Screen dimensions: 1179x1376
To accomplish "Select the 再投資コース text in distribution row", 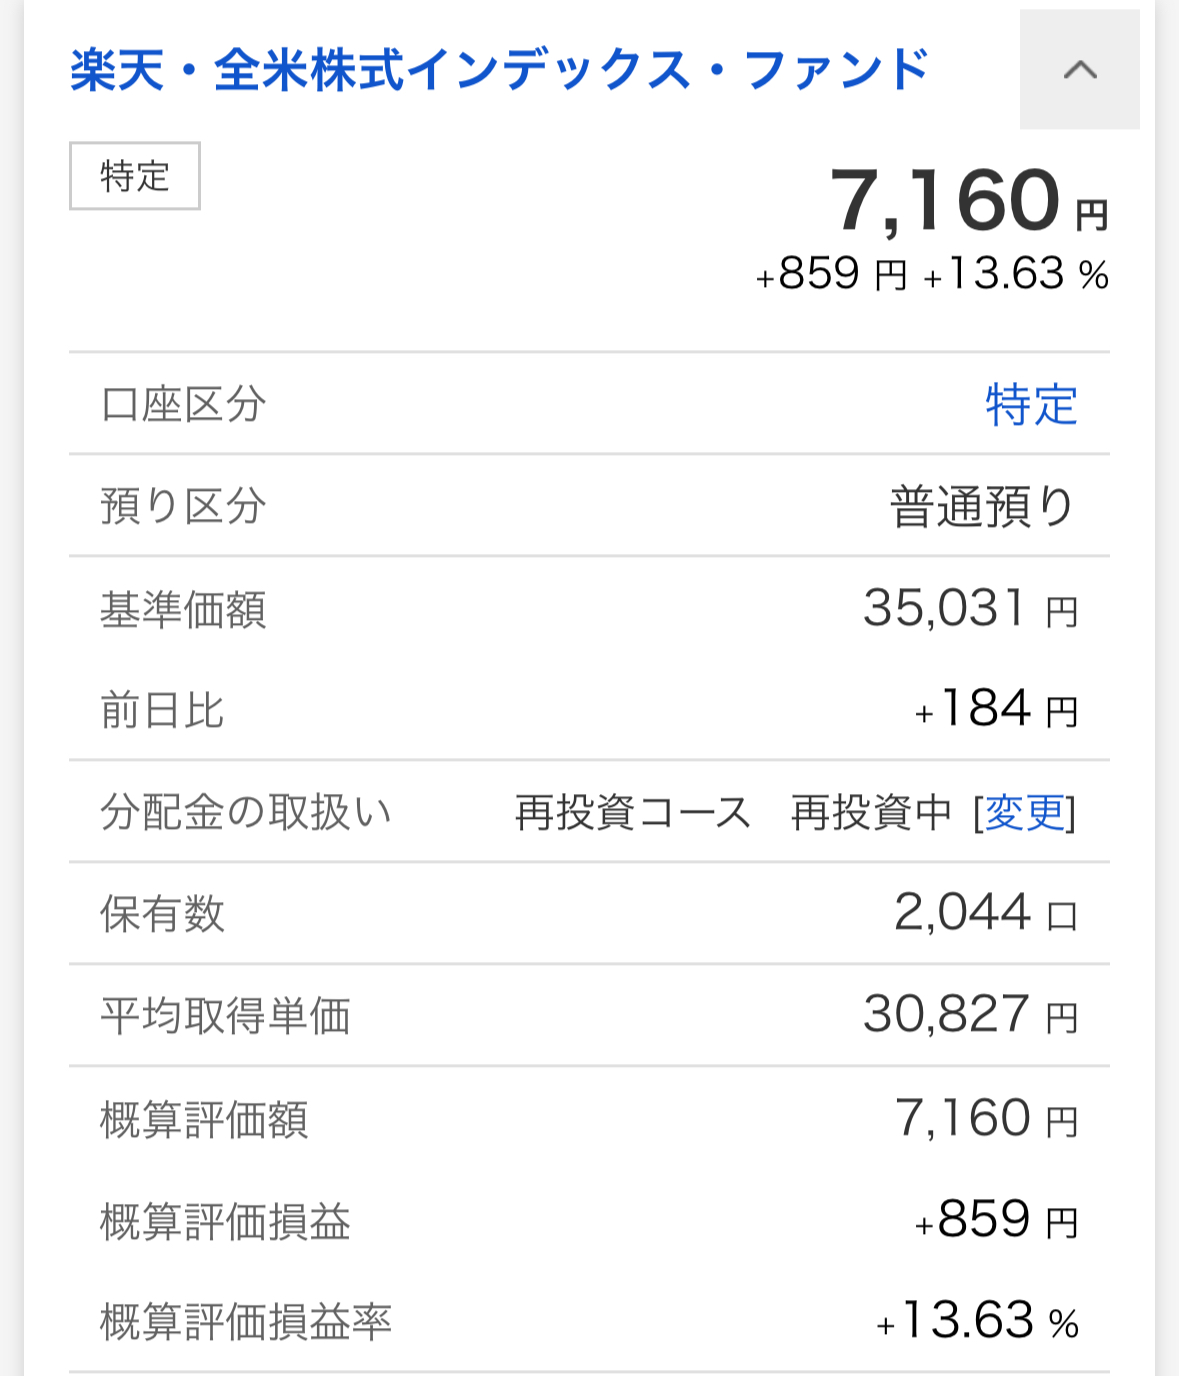I will (633, 813).
